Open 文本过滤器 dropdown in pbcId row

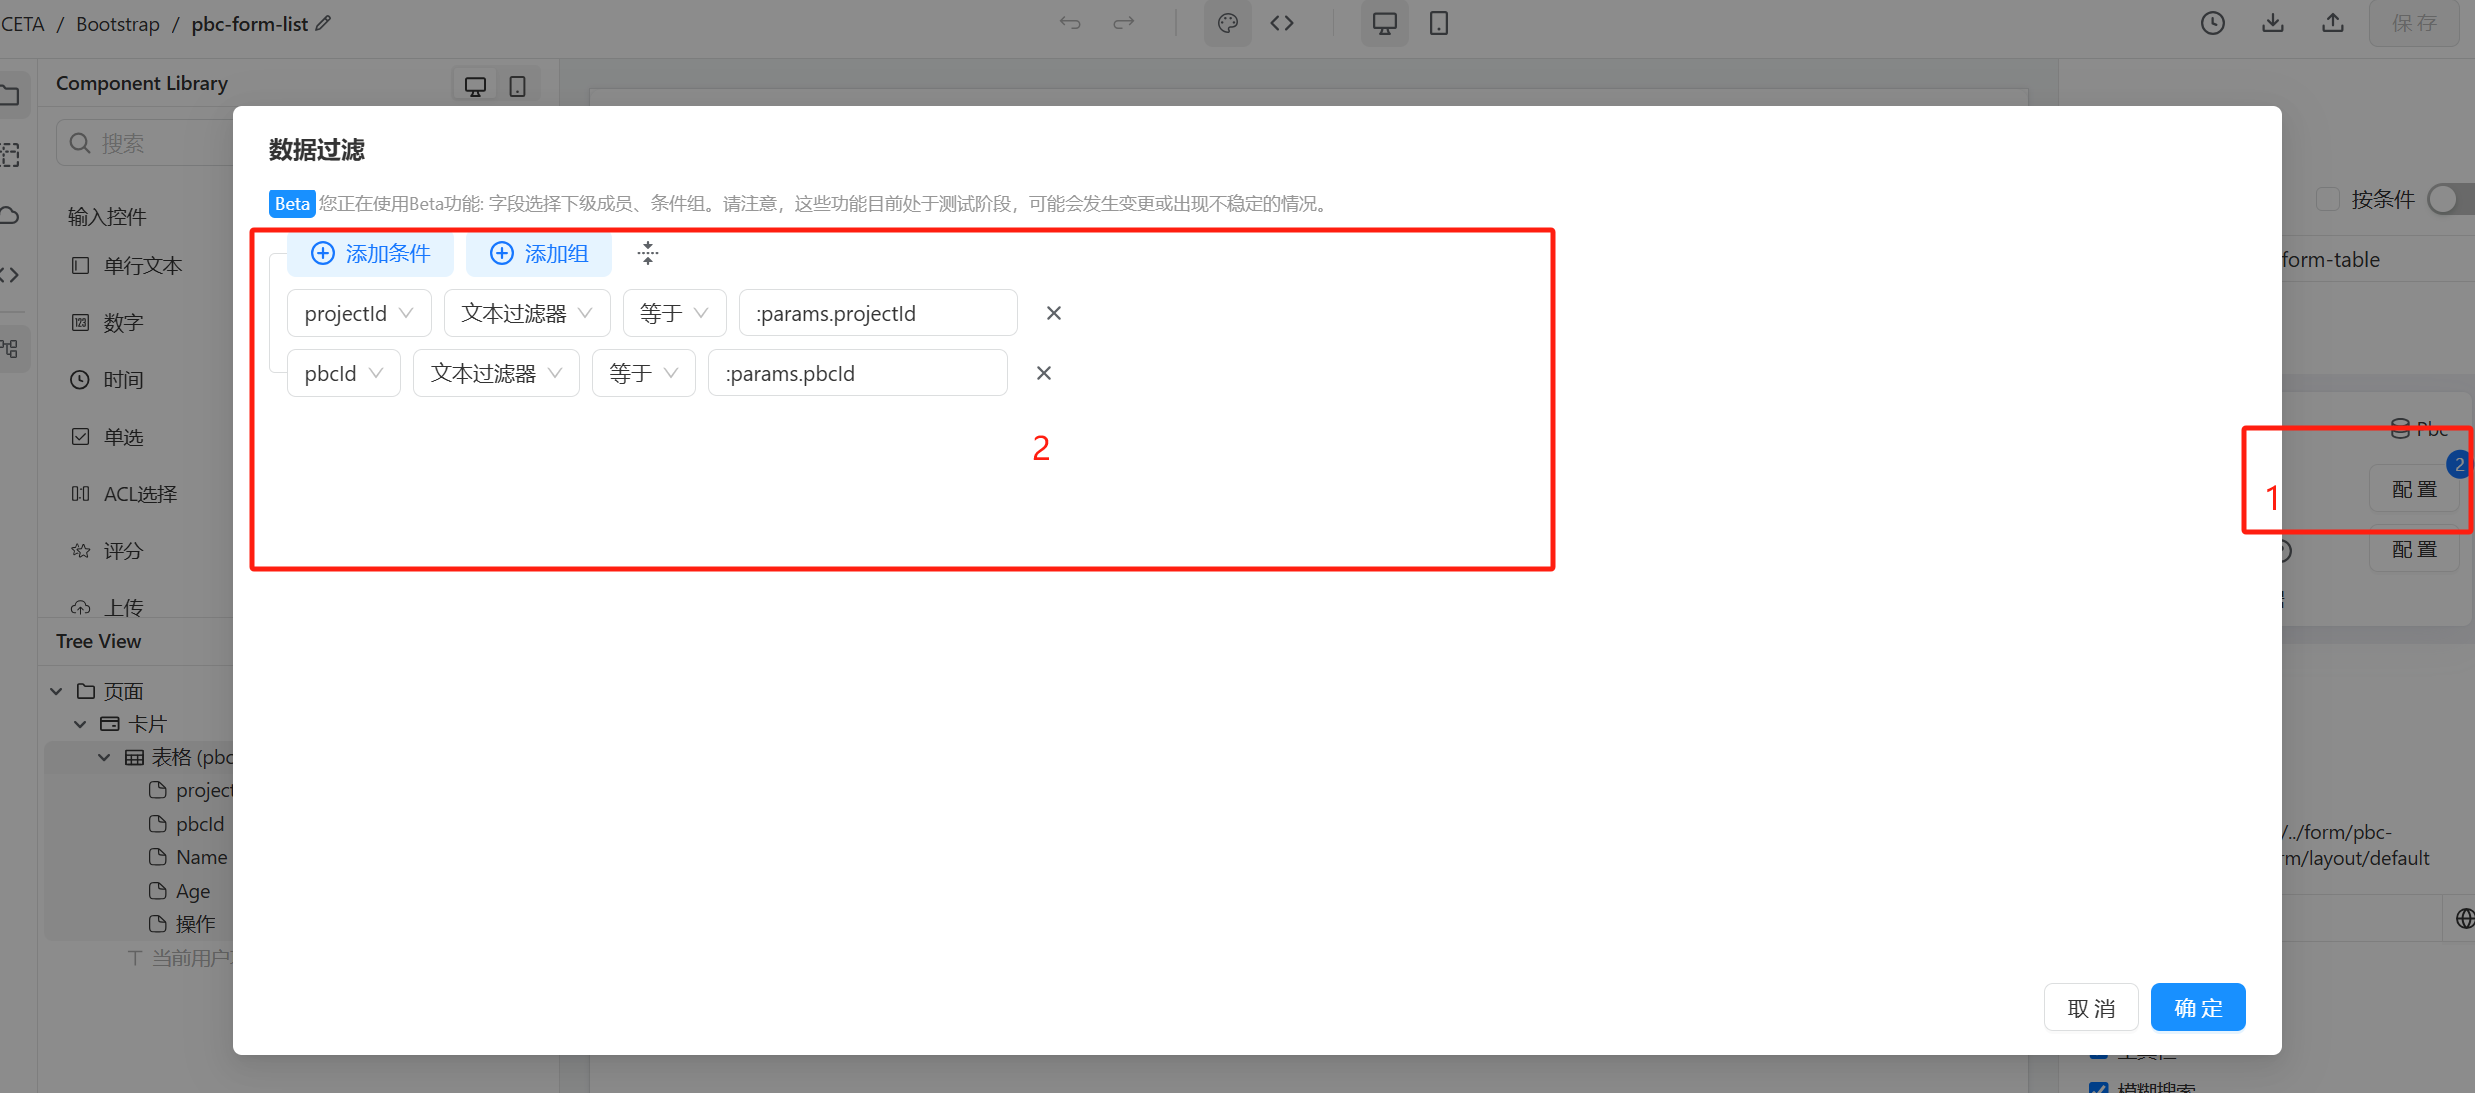[496, 373]
